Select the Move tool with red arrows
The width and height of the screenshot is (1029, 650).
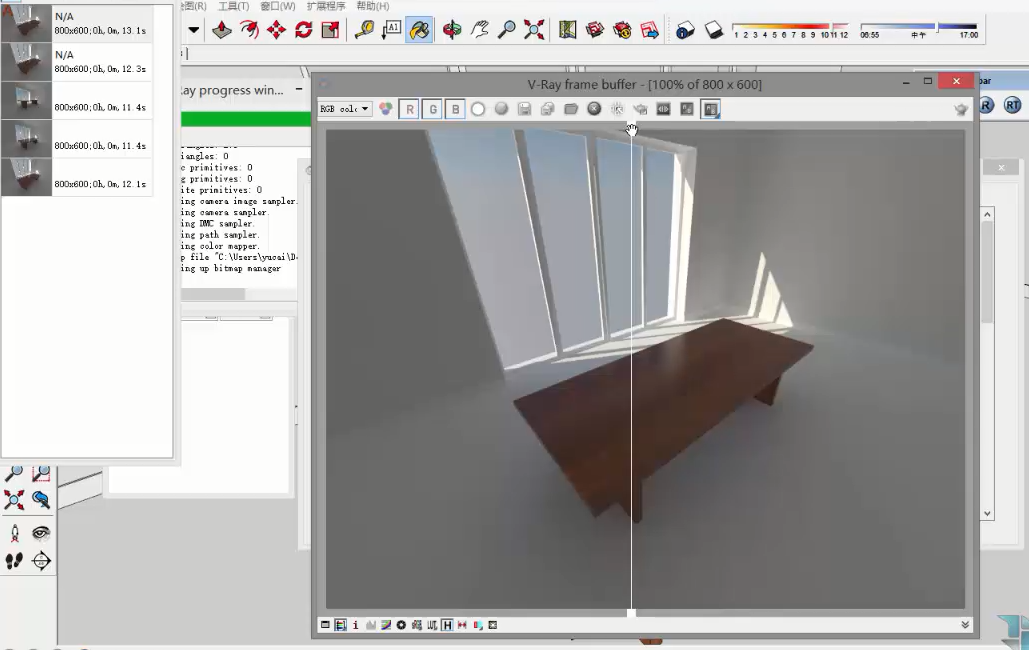tap(276, 30)
